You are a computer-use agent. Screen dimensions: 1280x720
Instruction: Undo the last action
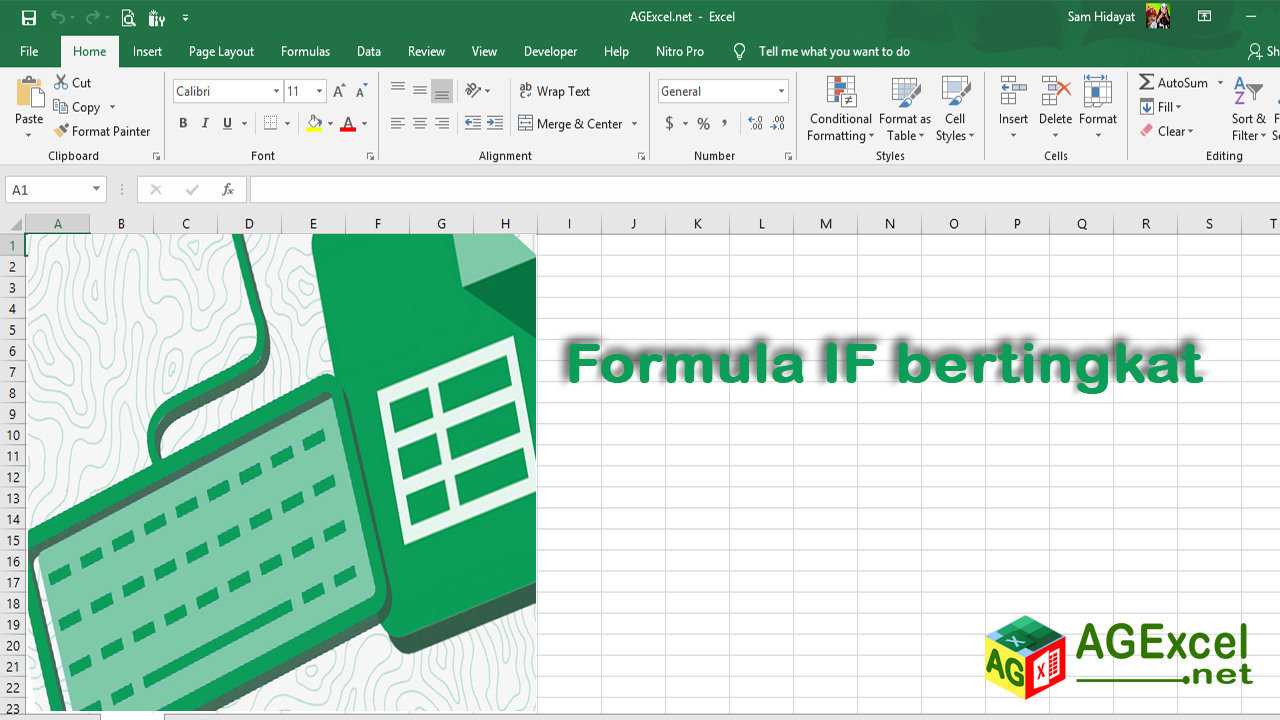[58, 17]
